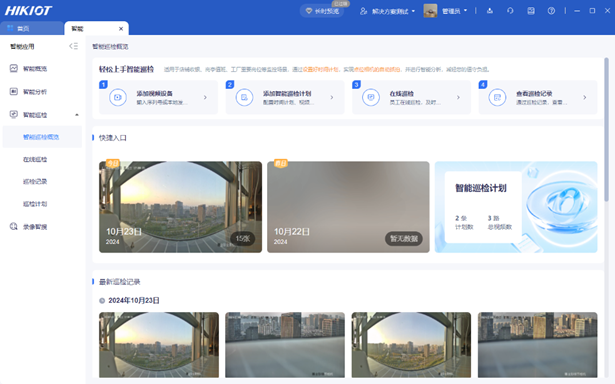The image size is (615, 384).
Task: Open the calculator-like icon beside help
Action: (531, 11)
